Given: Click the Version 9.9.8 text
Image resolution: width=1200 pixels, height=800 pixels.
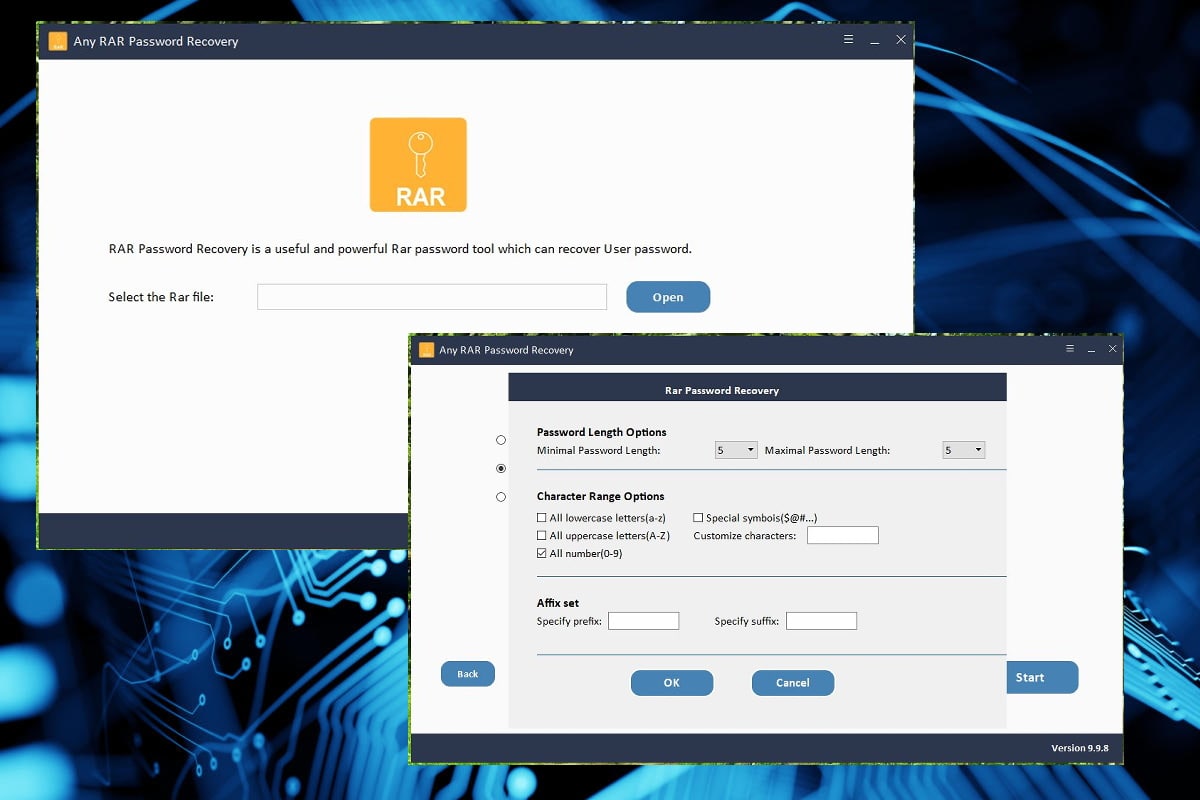Looking at the screenshot, I should point(1080,748).
